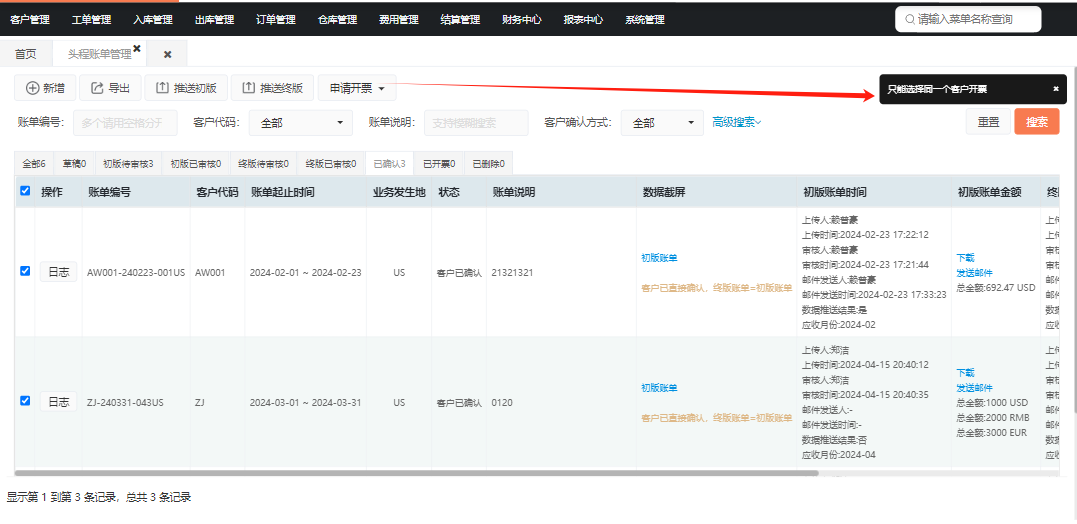This screenshot has width=1077, height=524.
Task: Open the 仓库管理 menu
Action: (x=337, y=20)
